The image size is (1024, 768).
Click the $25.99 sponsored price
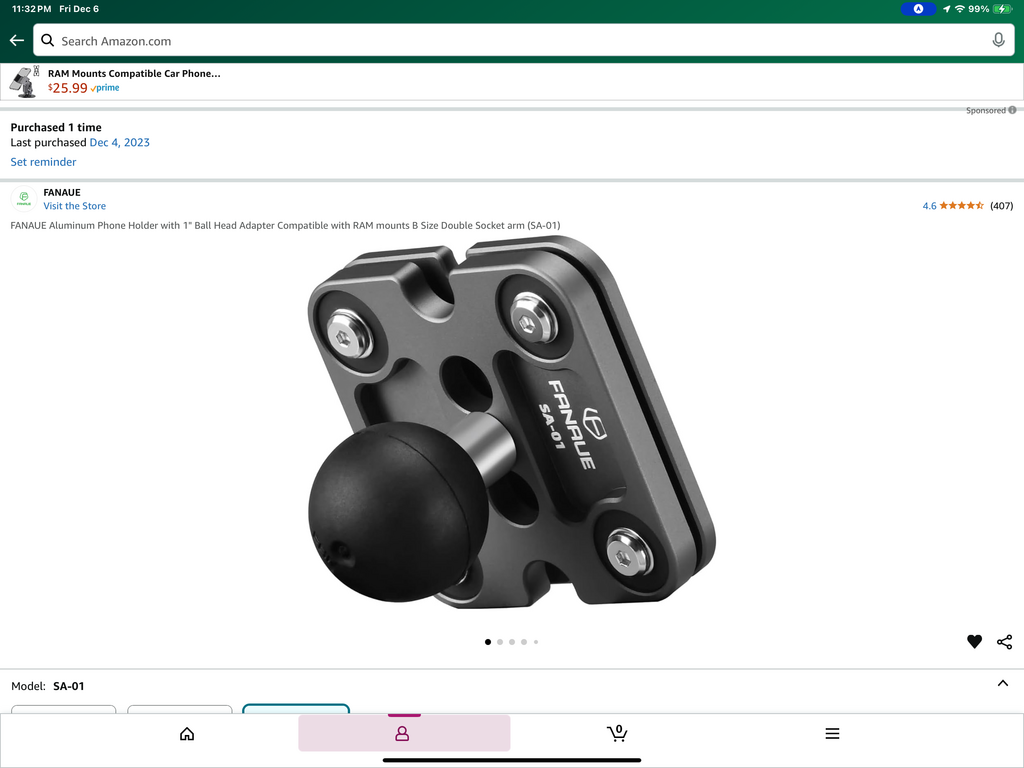click(67, 88)
